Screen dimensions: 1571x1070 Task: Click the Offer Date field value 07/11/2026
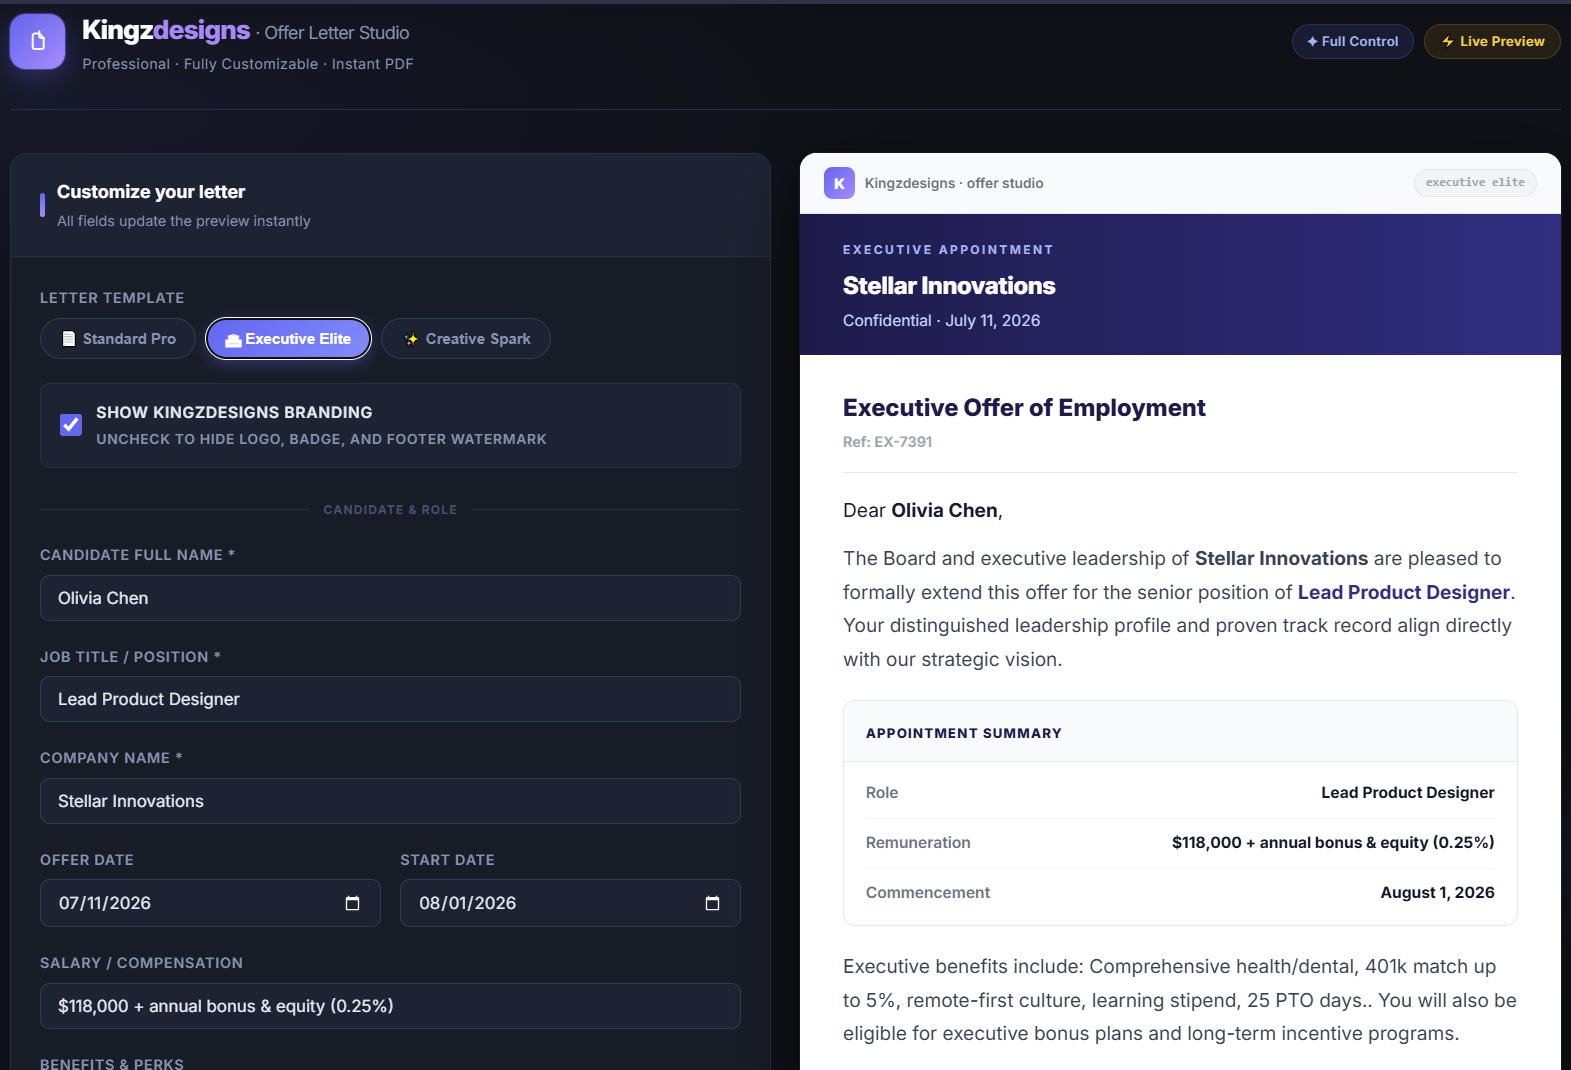click(x=105, y=903)
